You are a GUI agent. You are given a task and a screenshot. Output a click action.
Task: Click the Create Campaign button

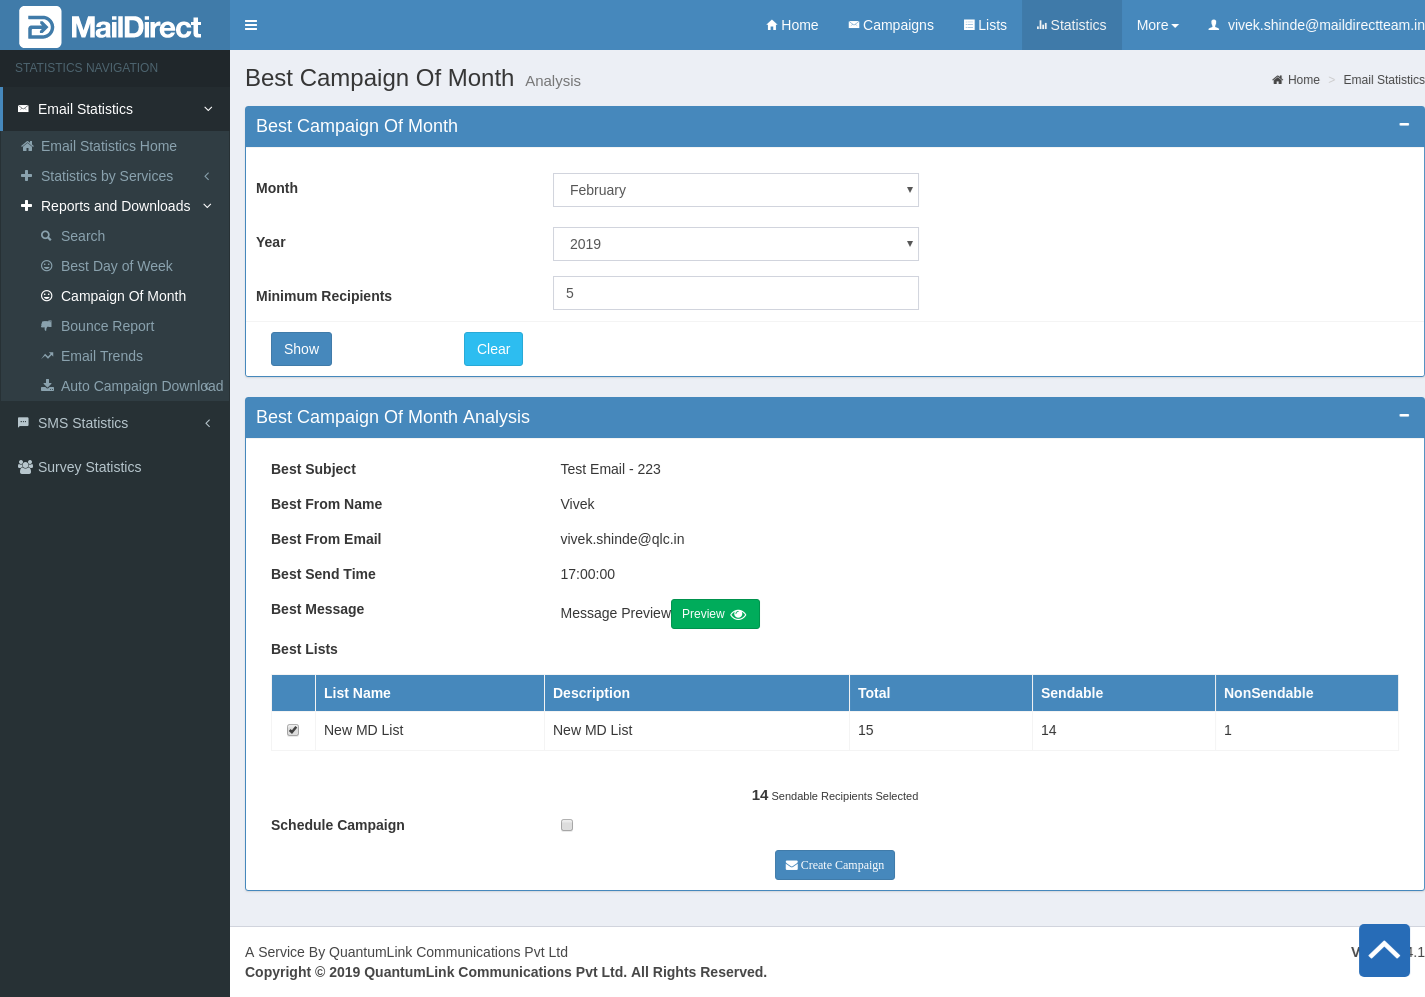[834, 865]
